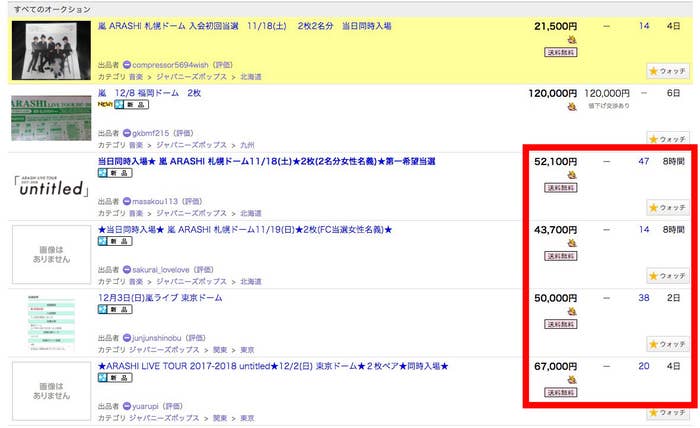The width and height of the screenshot is (700, 428).
Task: Click the 送料無料 badge under 21,500円
Action: [x=560, y=52]
